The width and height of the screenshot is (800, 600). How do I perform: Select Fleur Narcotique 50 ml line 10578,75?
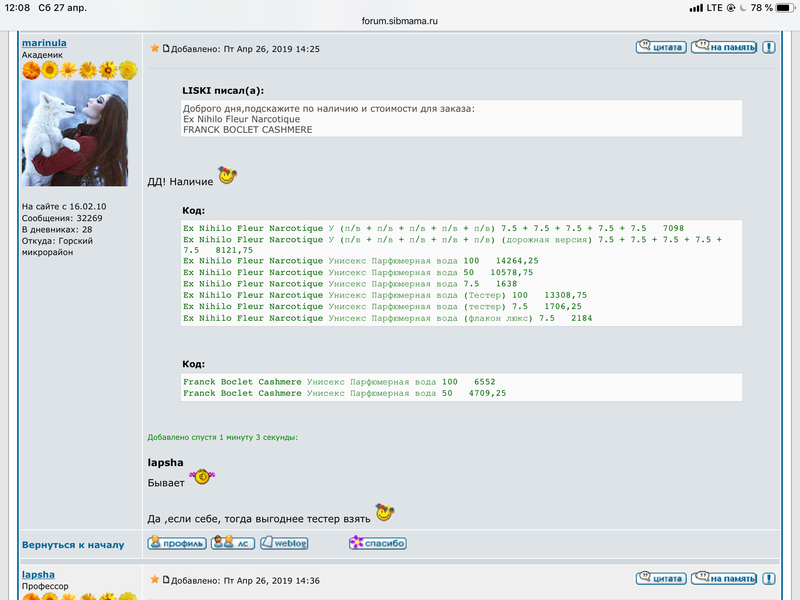click(358, 272)
